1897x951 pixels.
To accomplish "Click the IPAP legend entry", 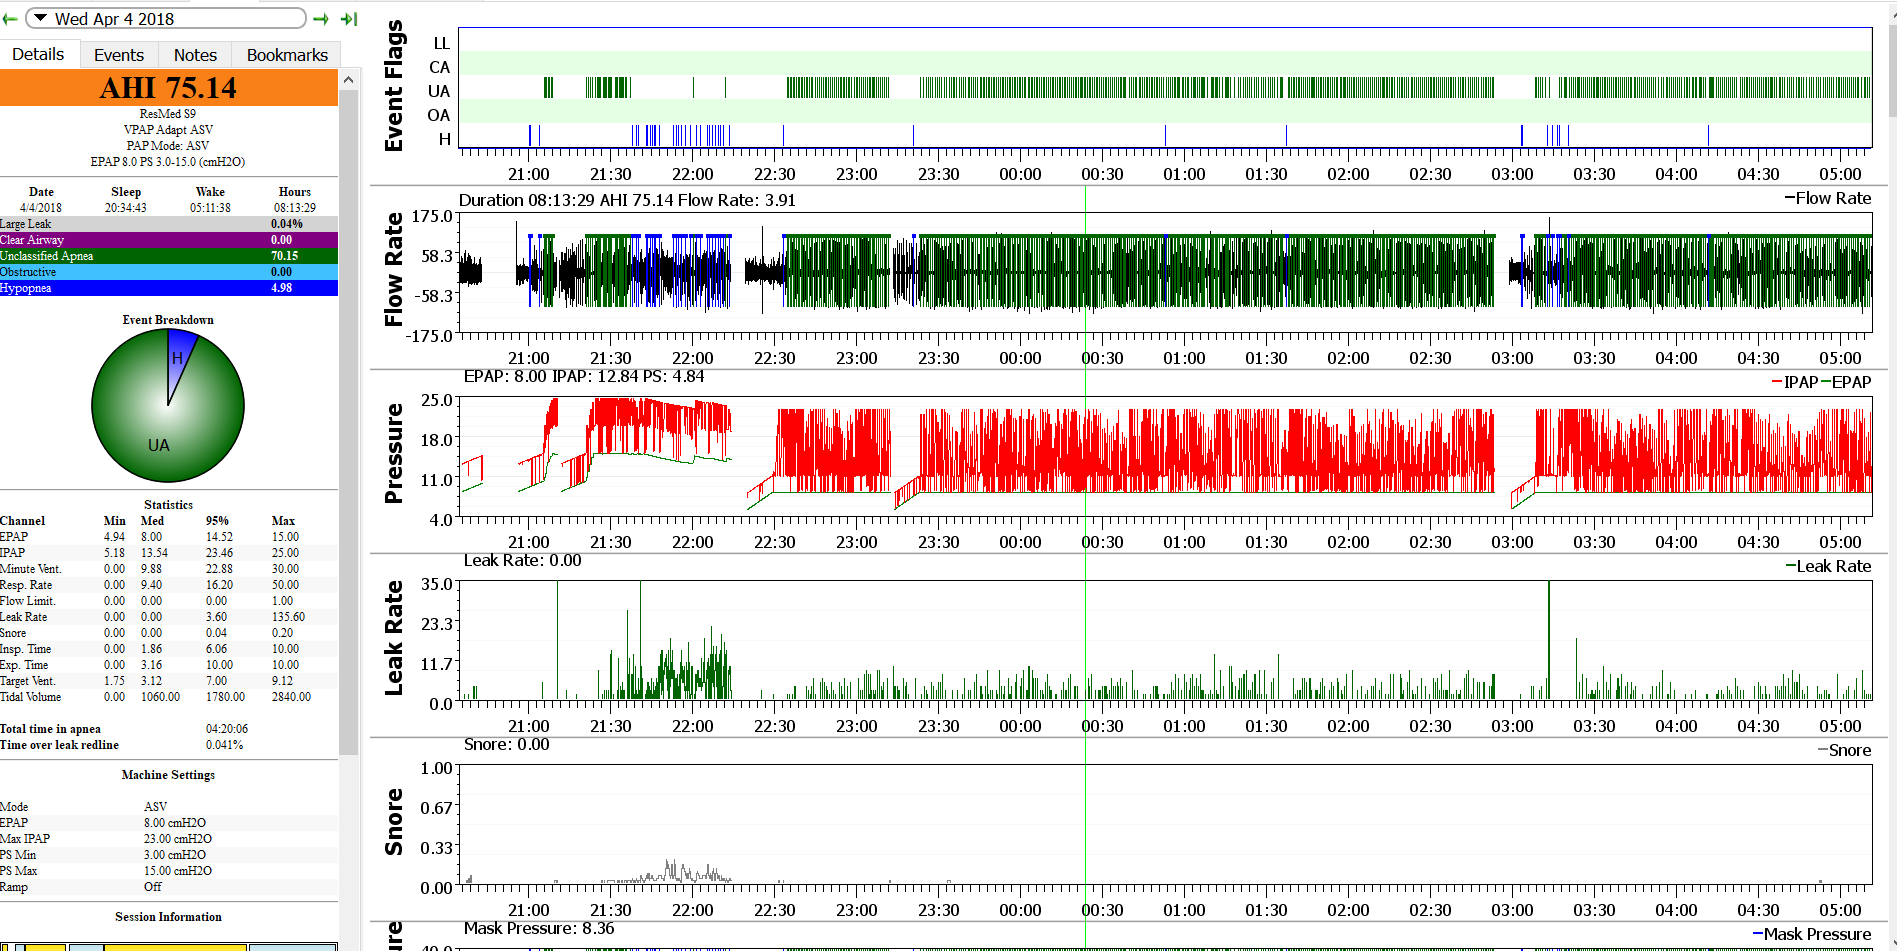I will tap(1794, 382).
